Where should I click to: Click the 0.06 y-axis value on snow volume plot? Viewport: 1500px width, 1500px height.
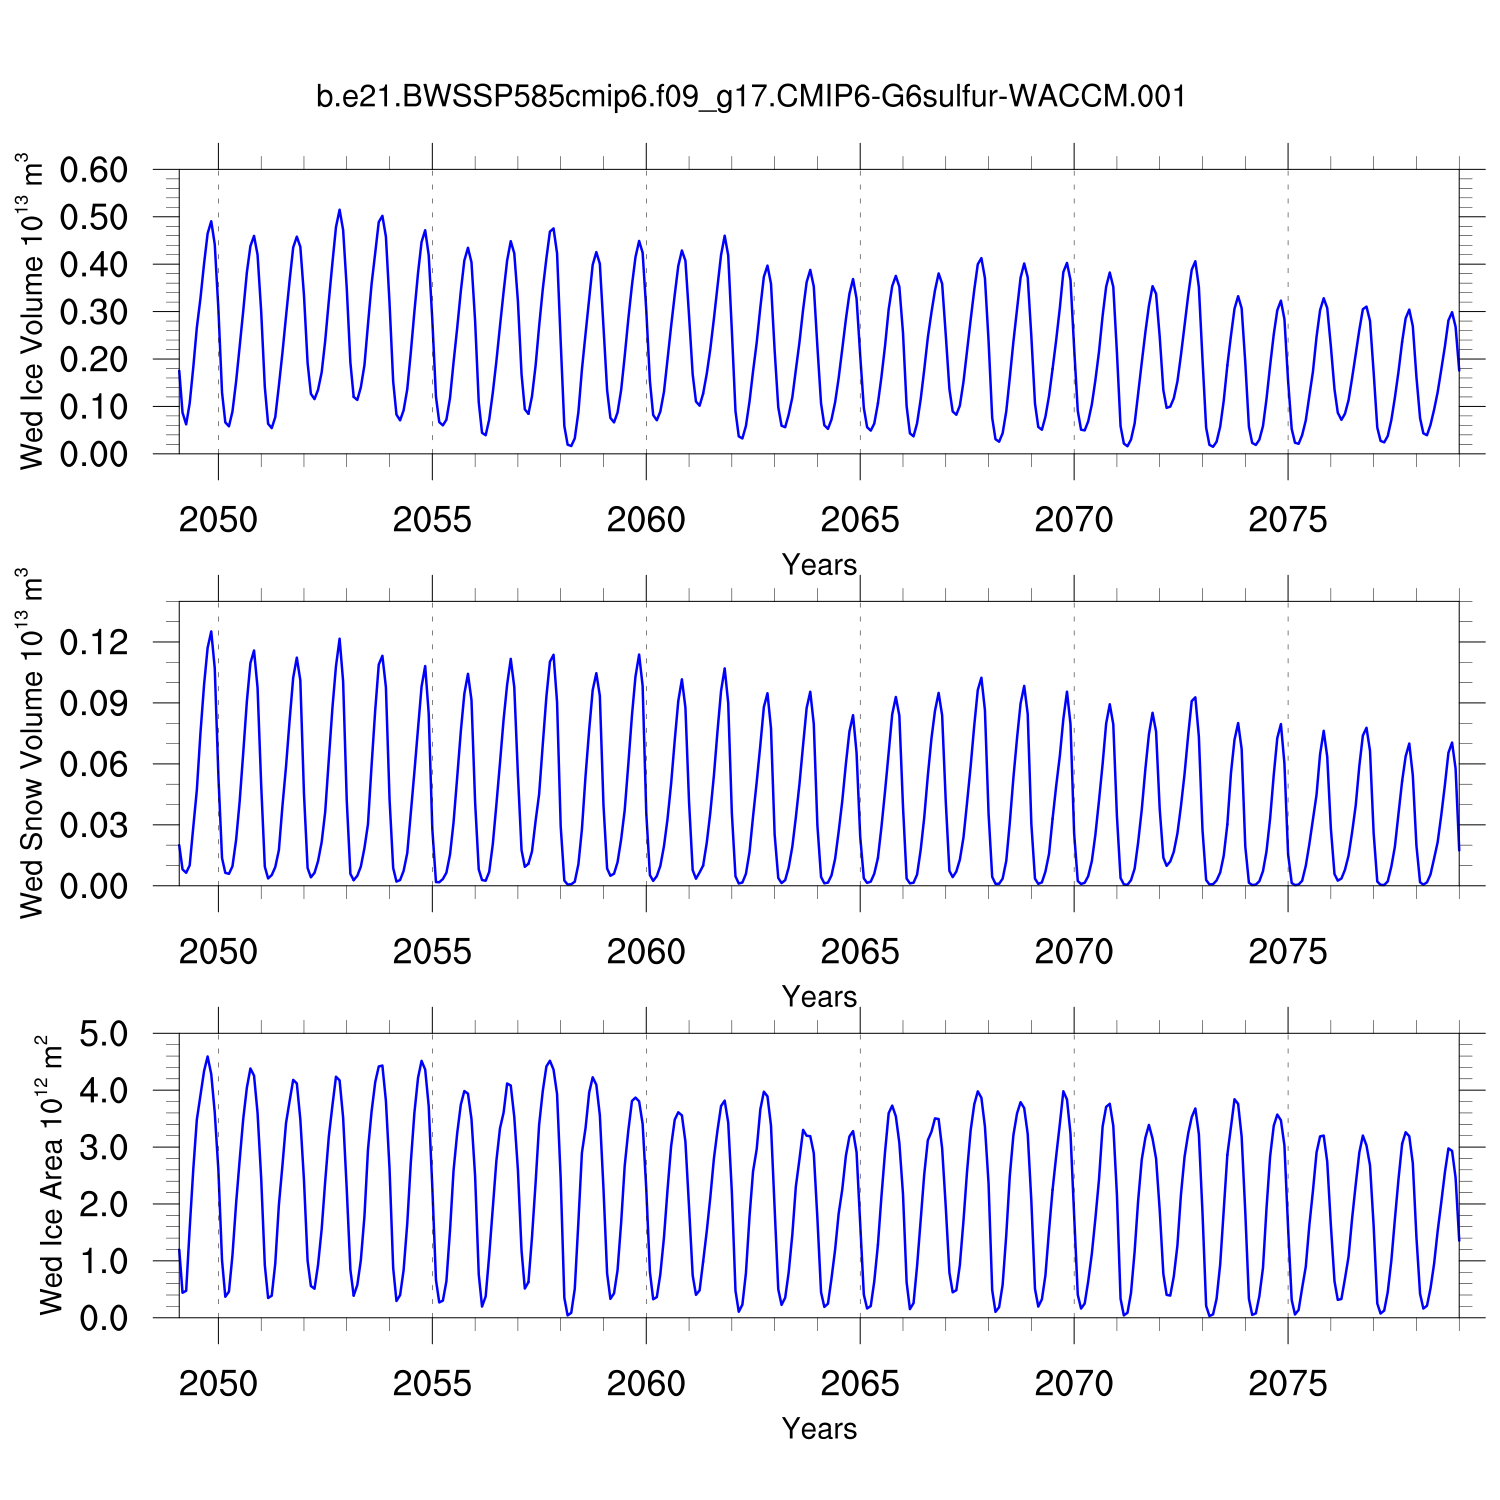(x=94, y=764)
